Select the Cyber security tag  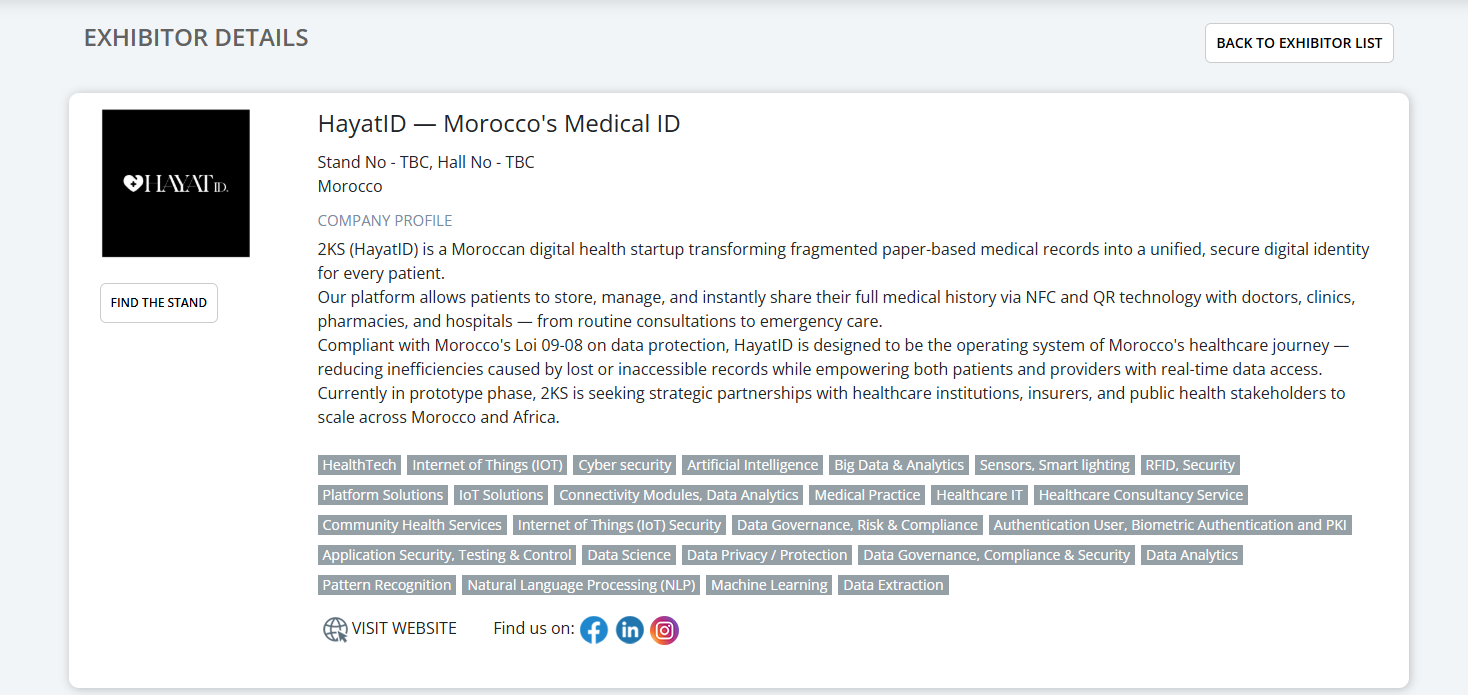coord(624,464)
